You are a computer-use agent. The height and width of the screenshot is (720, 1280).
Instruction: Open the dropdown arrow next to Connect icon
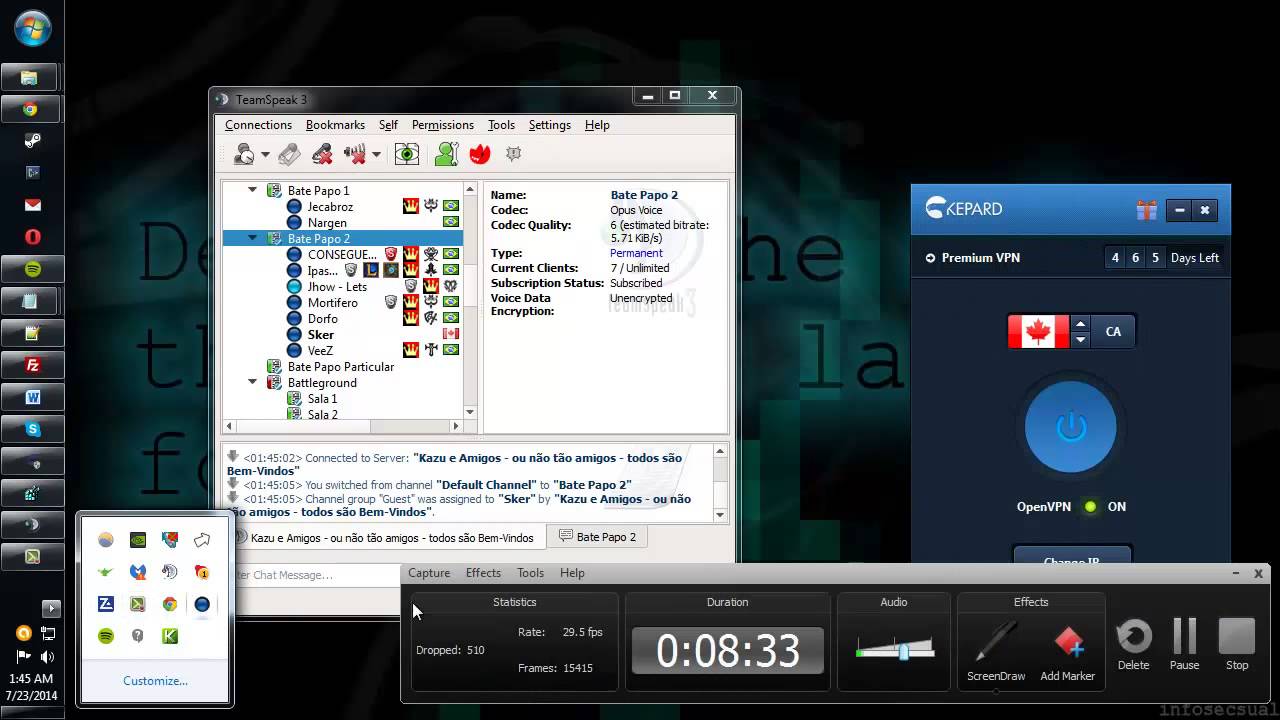[x=265, y=155]
